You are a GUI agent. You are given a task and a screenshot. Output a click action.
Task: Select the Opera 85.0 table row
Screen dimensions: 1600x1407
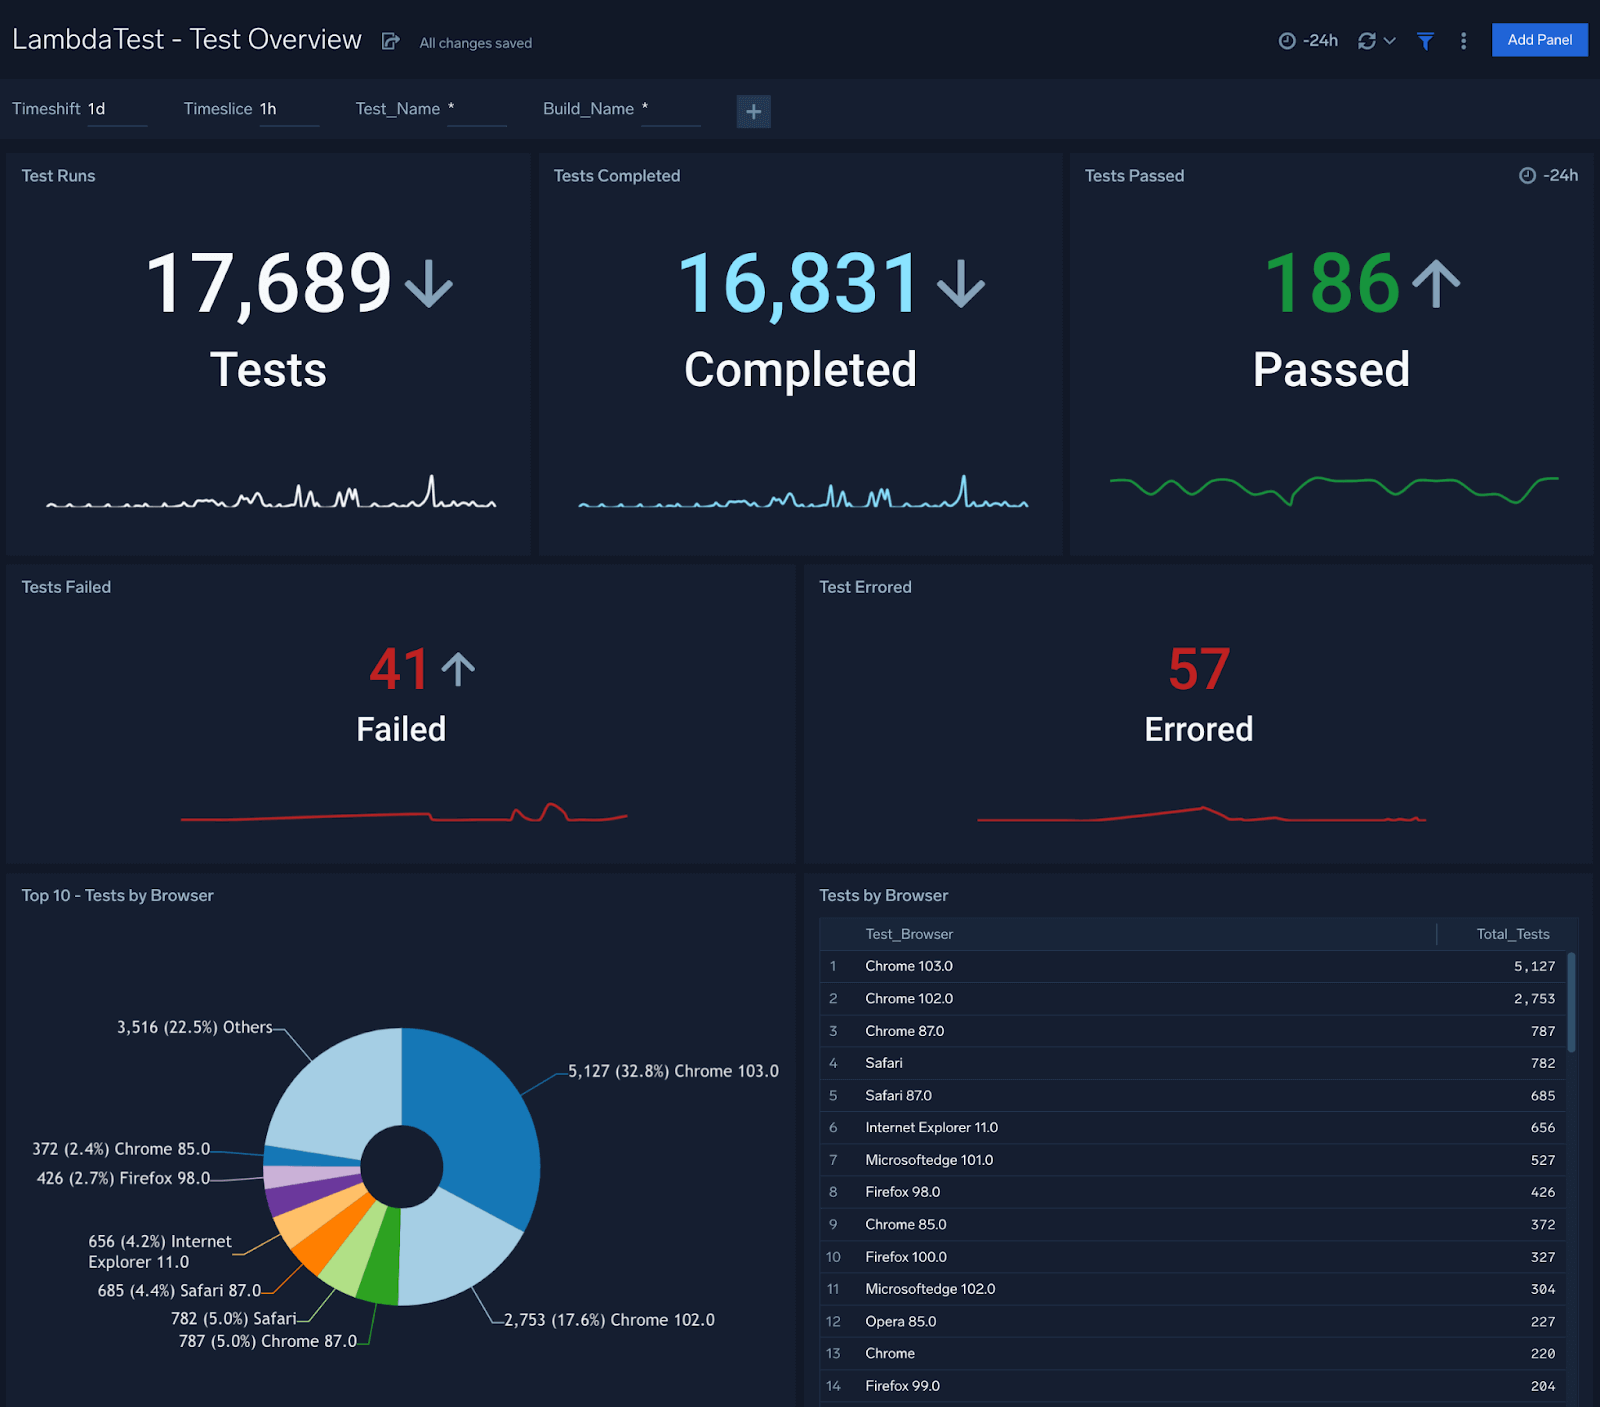coord(1192,1321)
